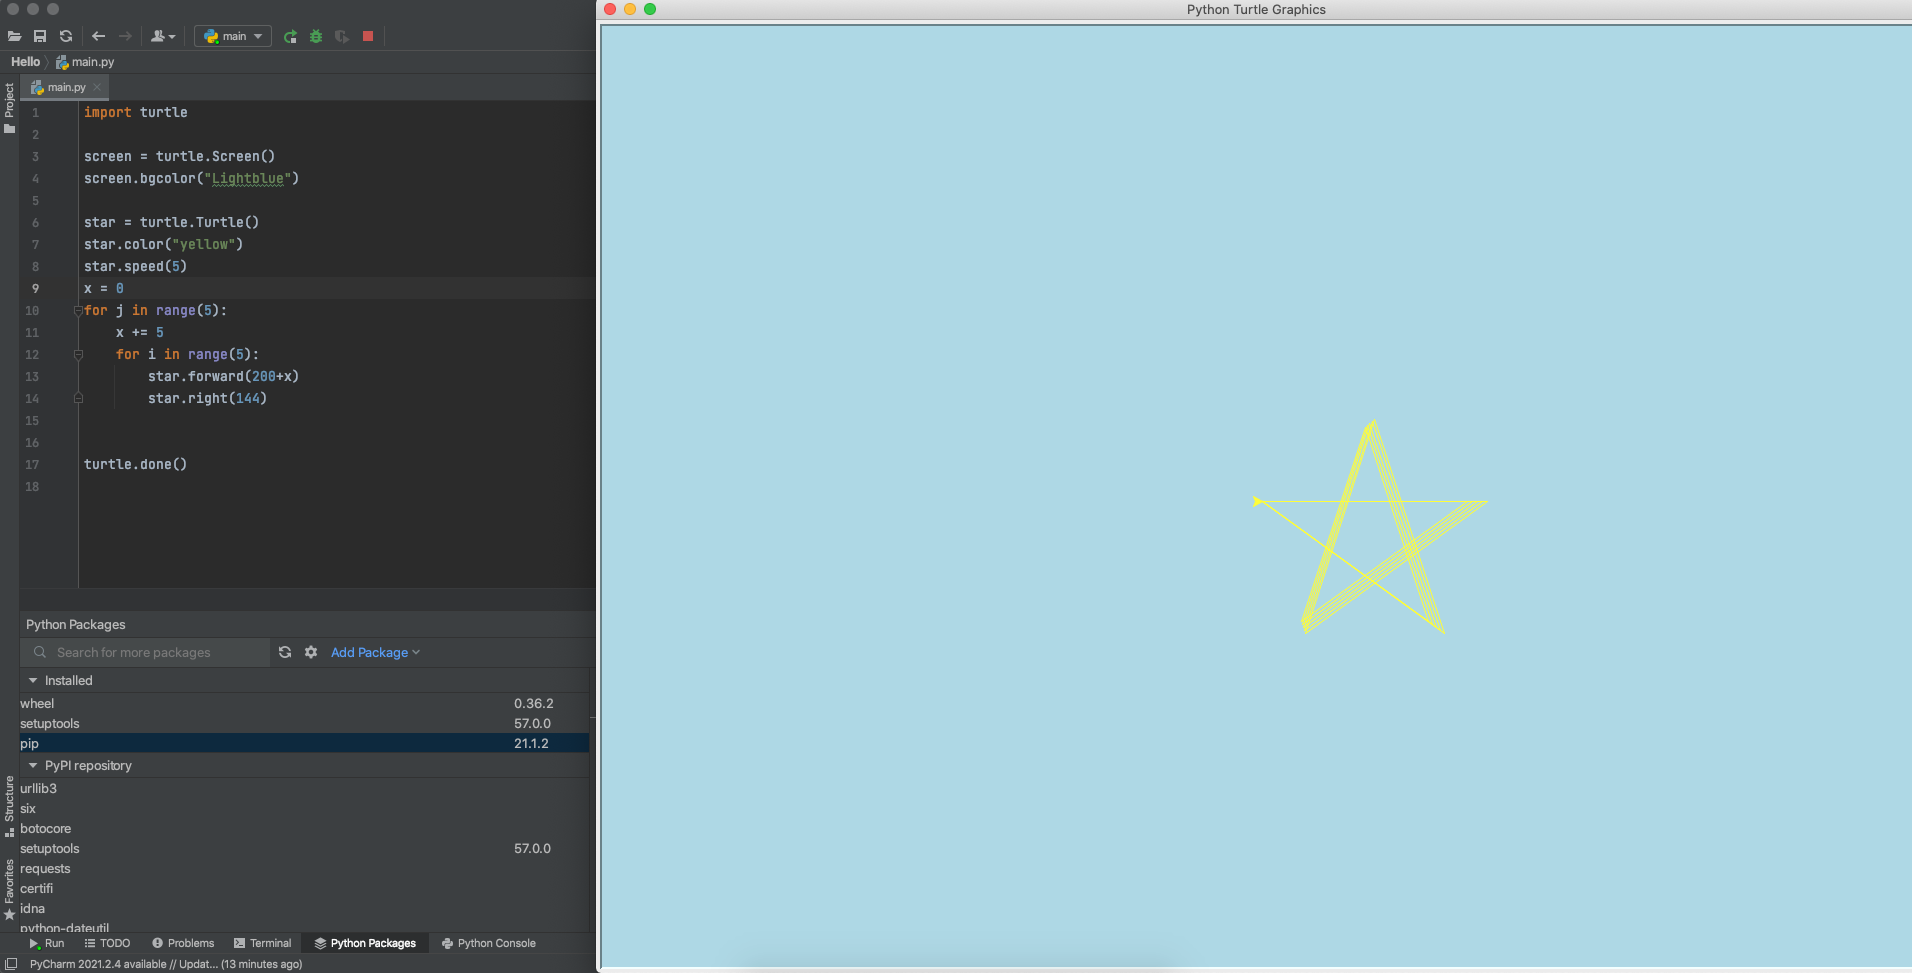Select the setuptools 57.0.0 installed package
This screenshot has height=973, width=1912.
click(304, 723)
